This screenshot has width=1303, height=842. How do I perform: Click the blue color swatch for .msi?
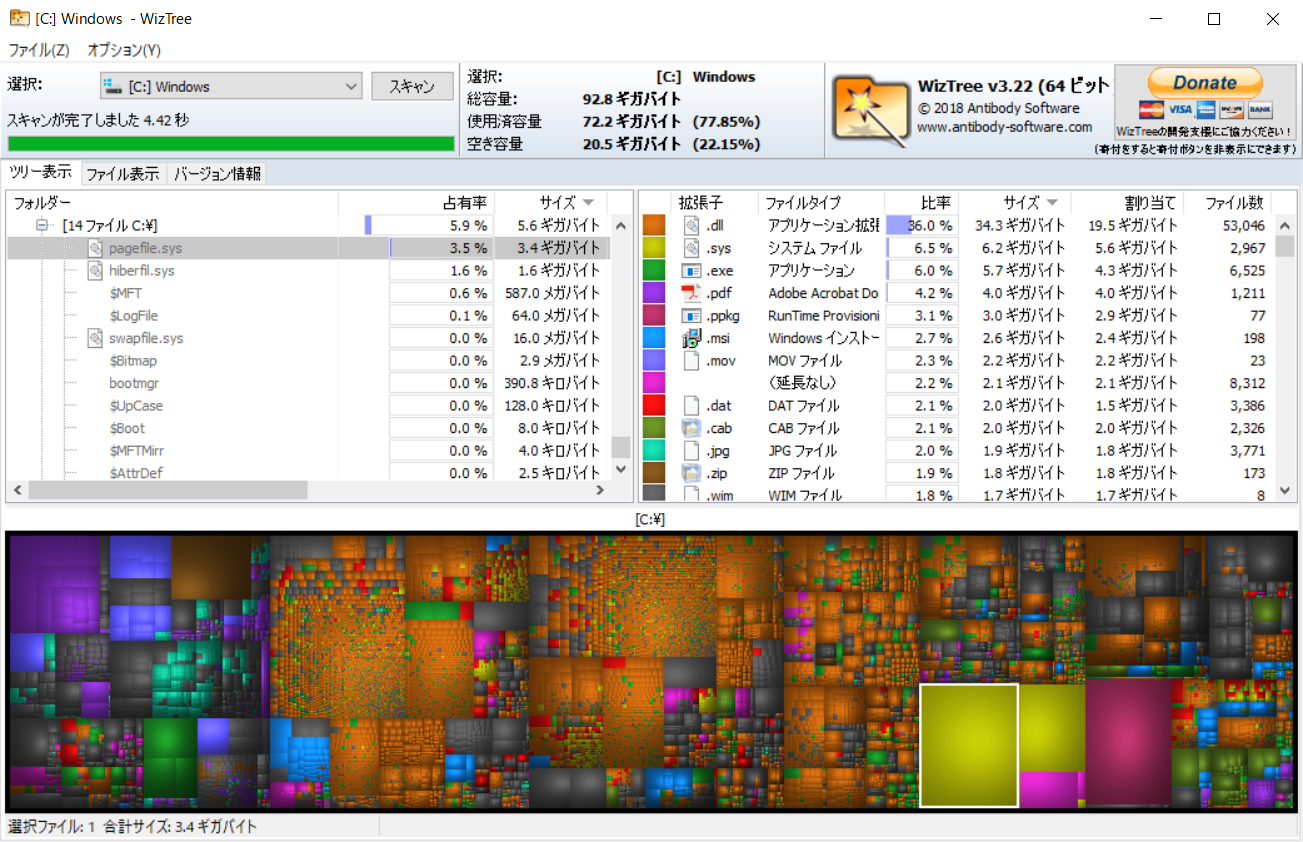click(654, 338)
